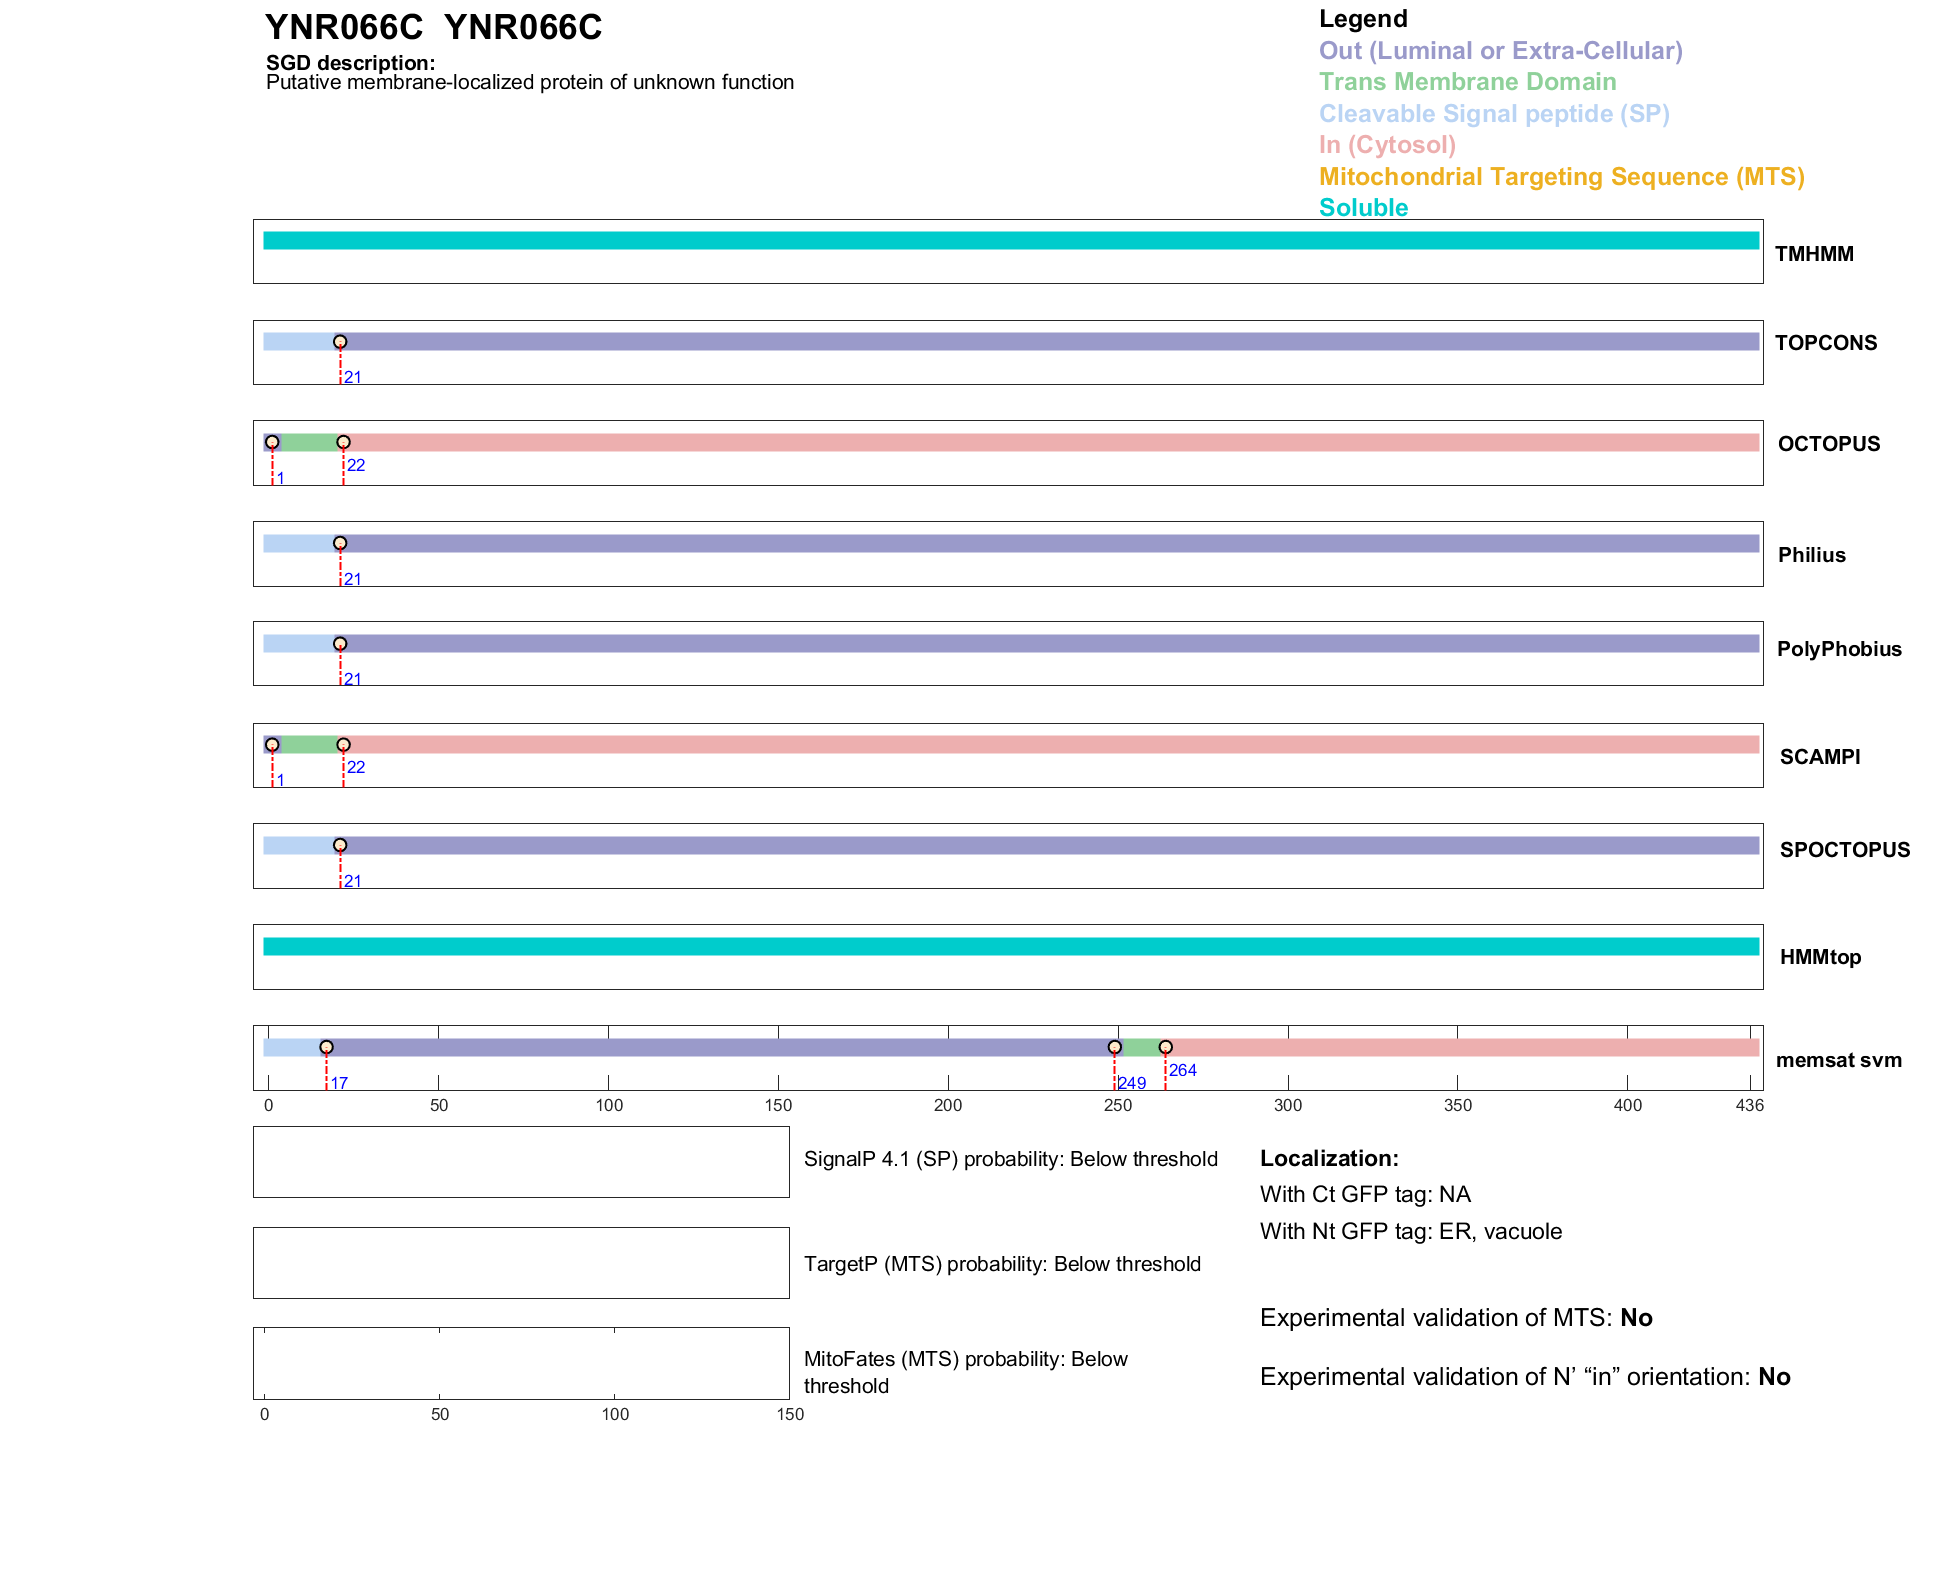The height and width of the screenshot is (1573, 1950).
Task: Click the Cleavable Signal peptide legend entry
Action: (x=1494, y=114)
